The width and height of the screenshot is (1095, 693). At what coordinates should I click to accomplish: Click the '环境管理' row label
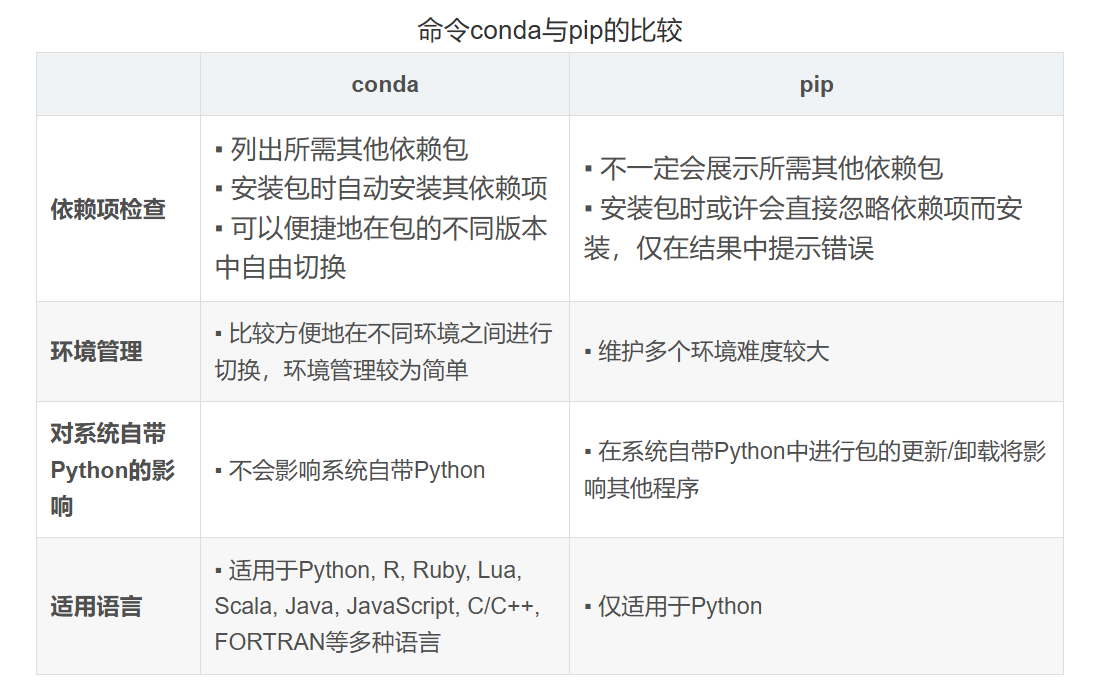97,352
